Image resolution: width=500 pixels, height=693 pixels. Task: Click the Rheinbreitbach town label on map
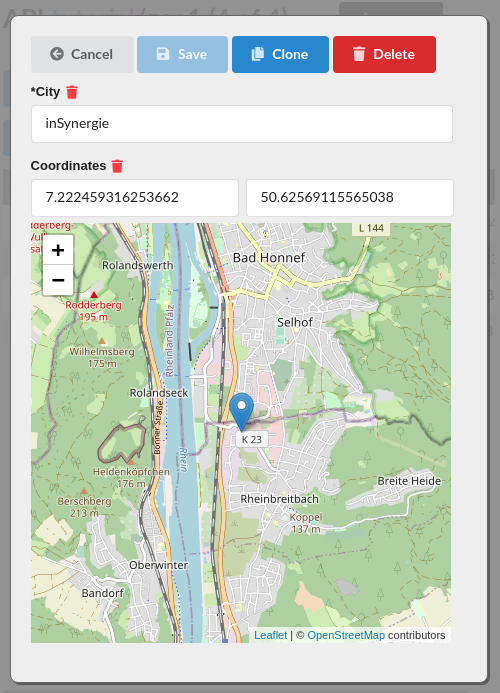coord(279,499)
